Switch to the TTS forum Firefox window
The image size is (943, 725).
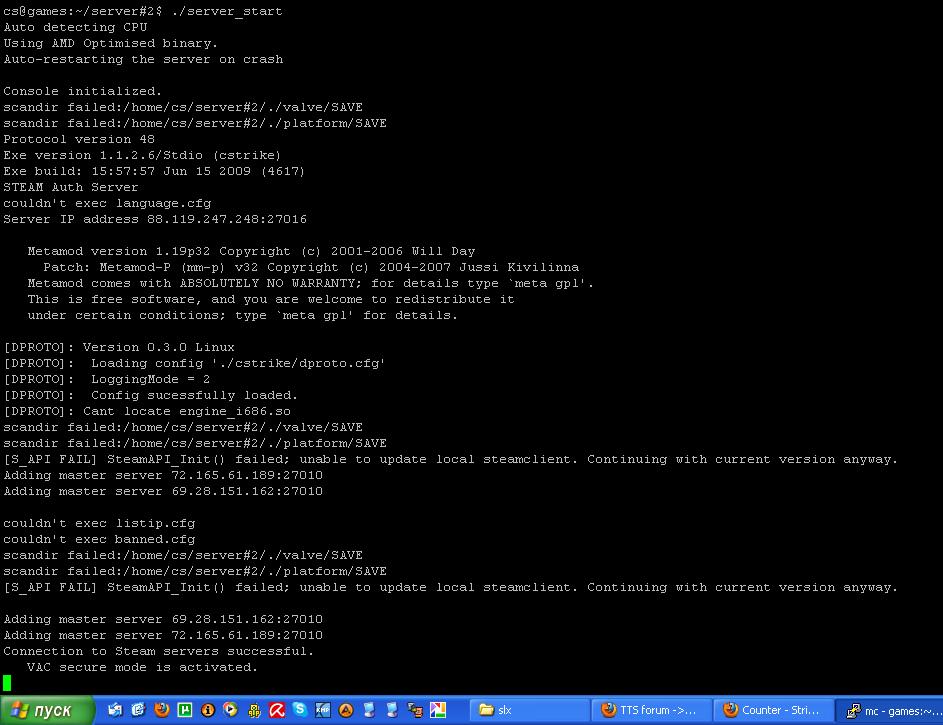pyautogui.click(x=651, y=710)
